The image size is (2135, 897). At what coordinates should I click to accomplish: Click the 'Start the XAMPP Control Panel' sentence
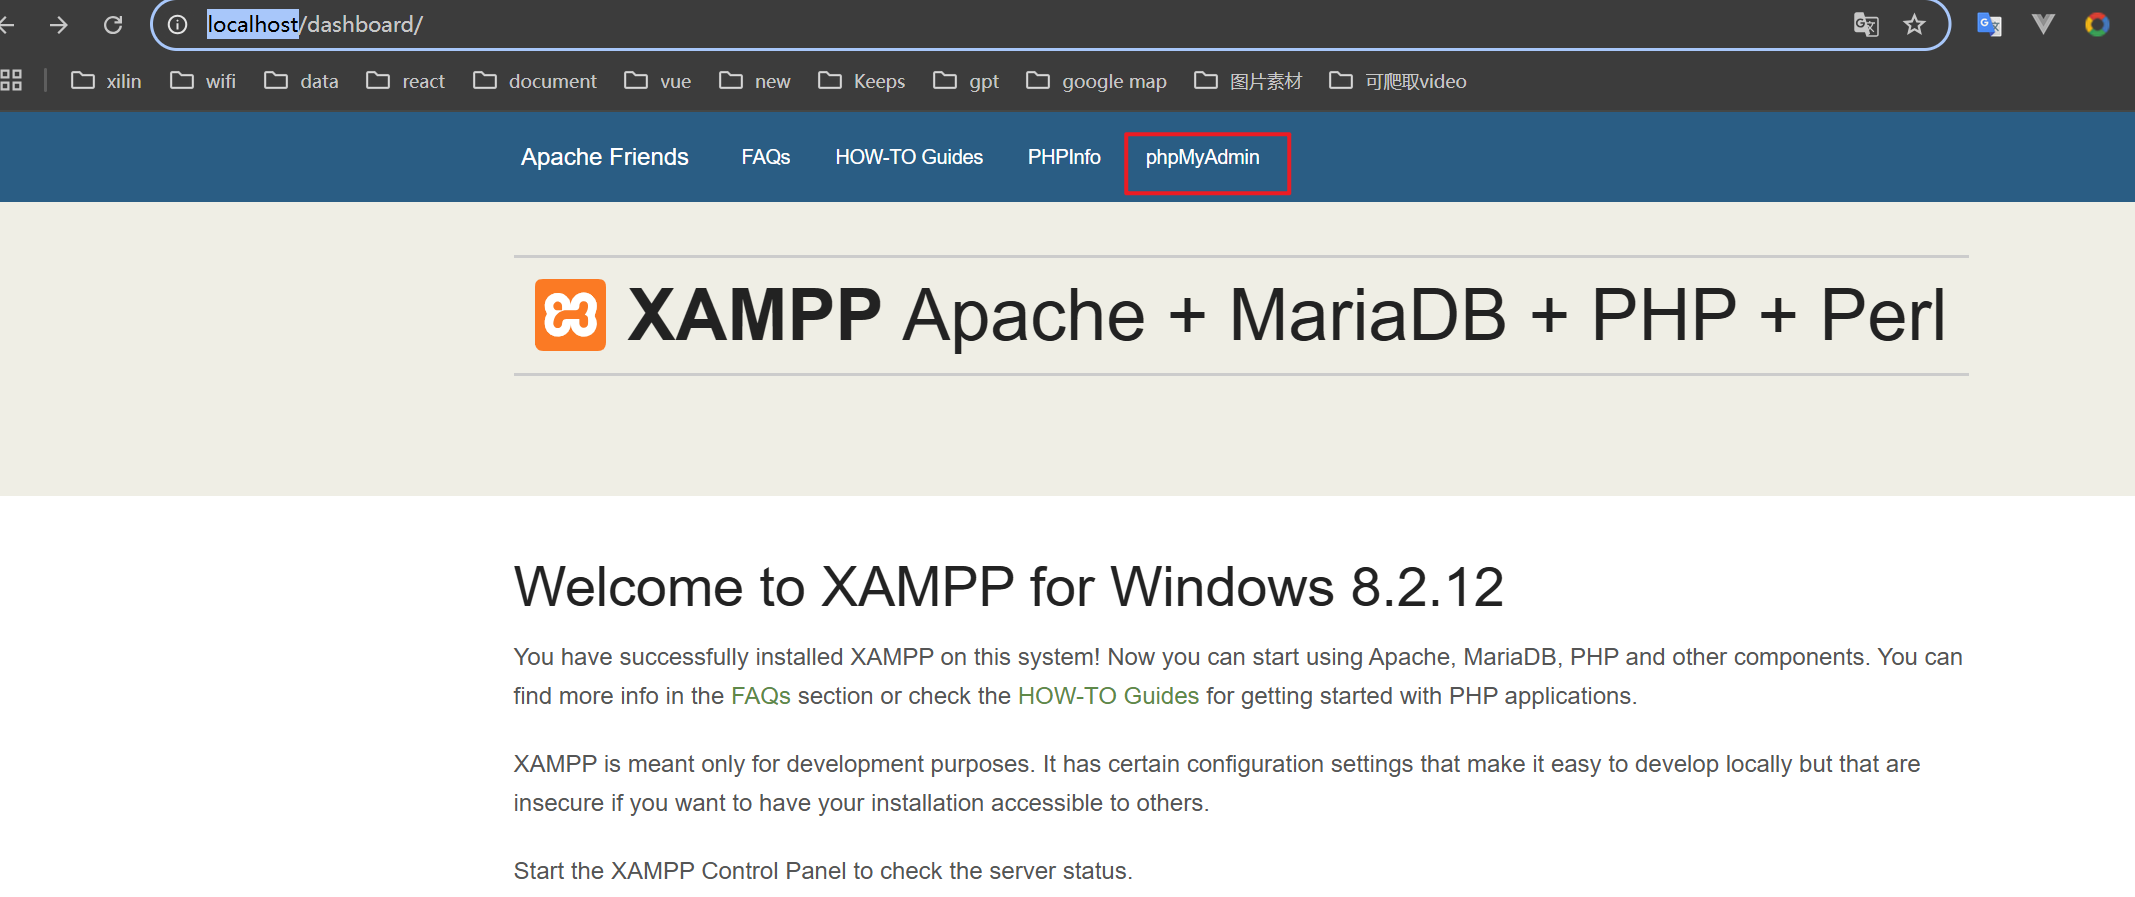pyautogui.click(x=823, y=871)
